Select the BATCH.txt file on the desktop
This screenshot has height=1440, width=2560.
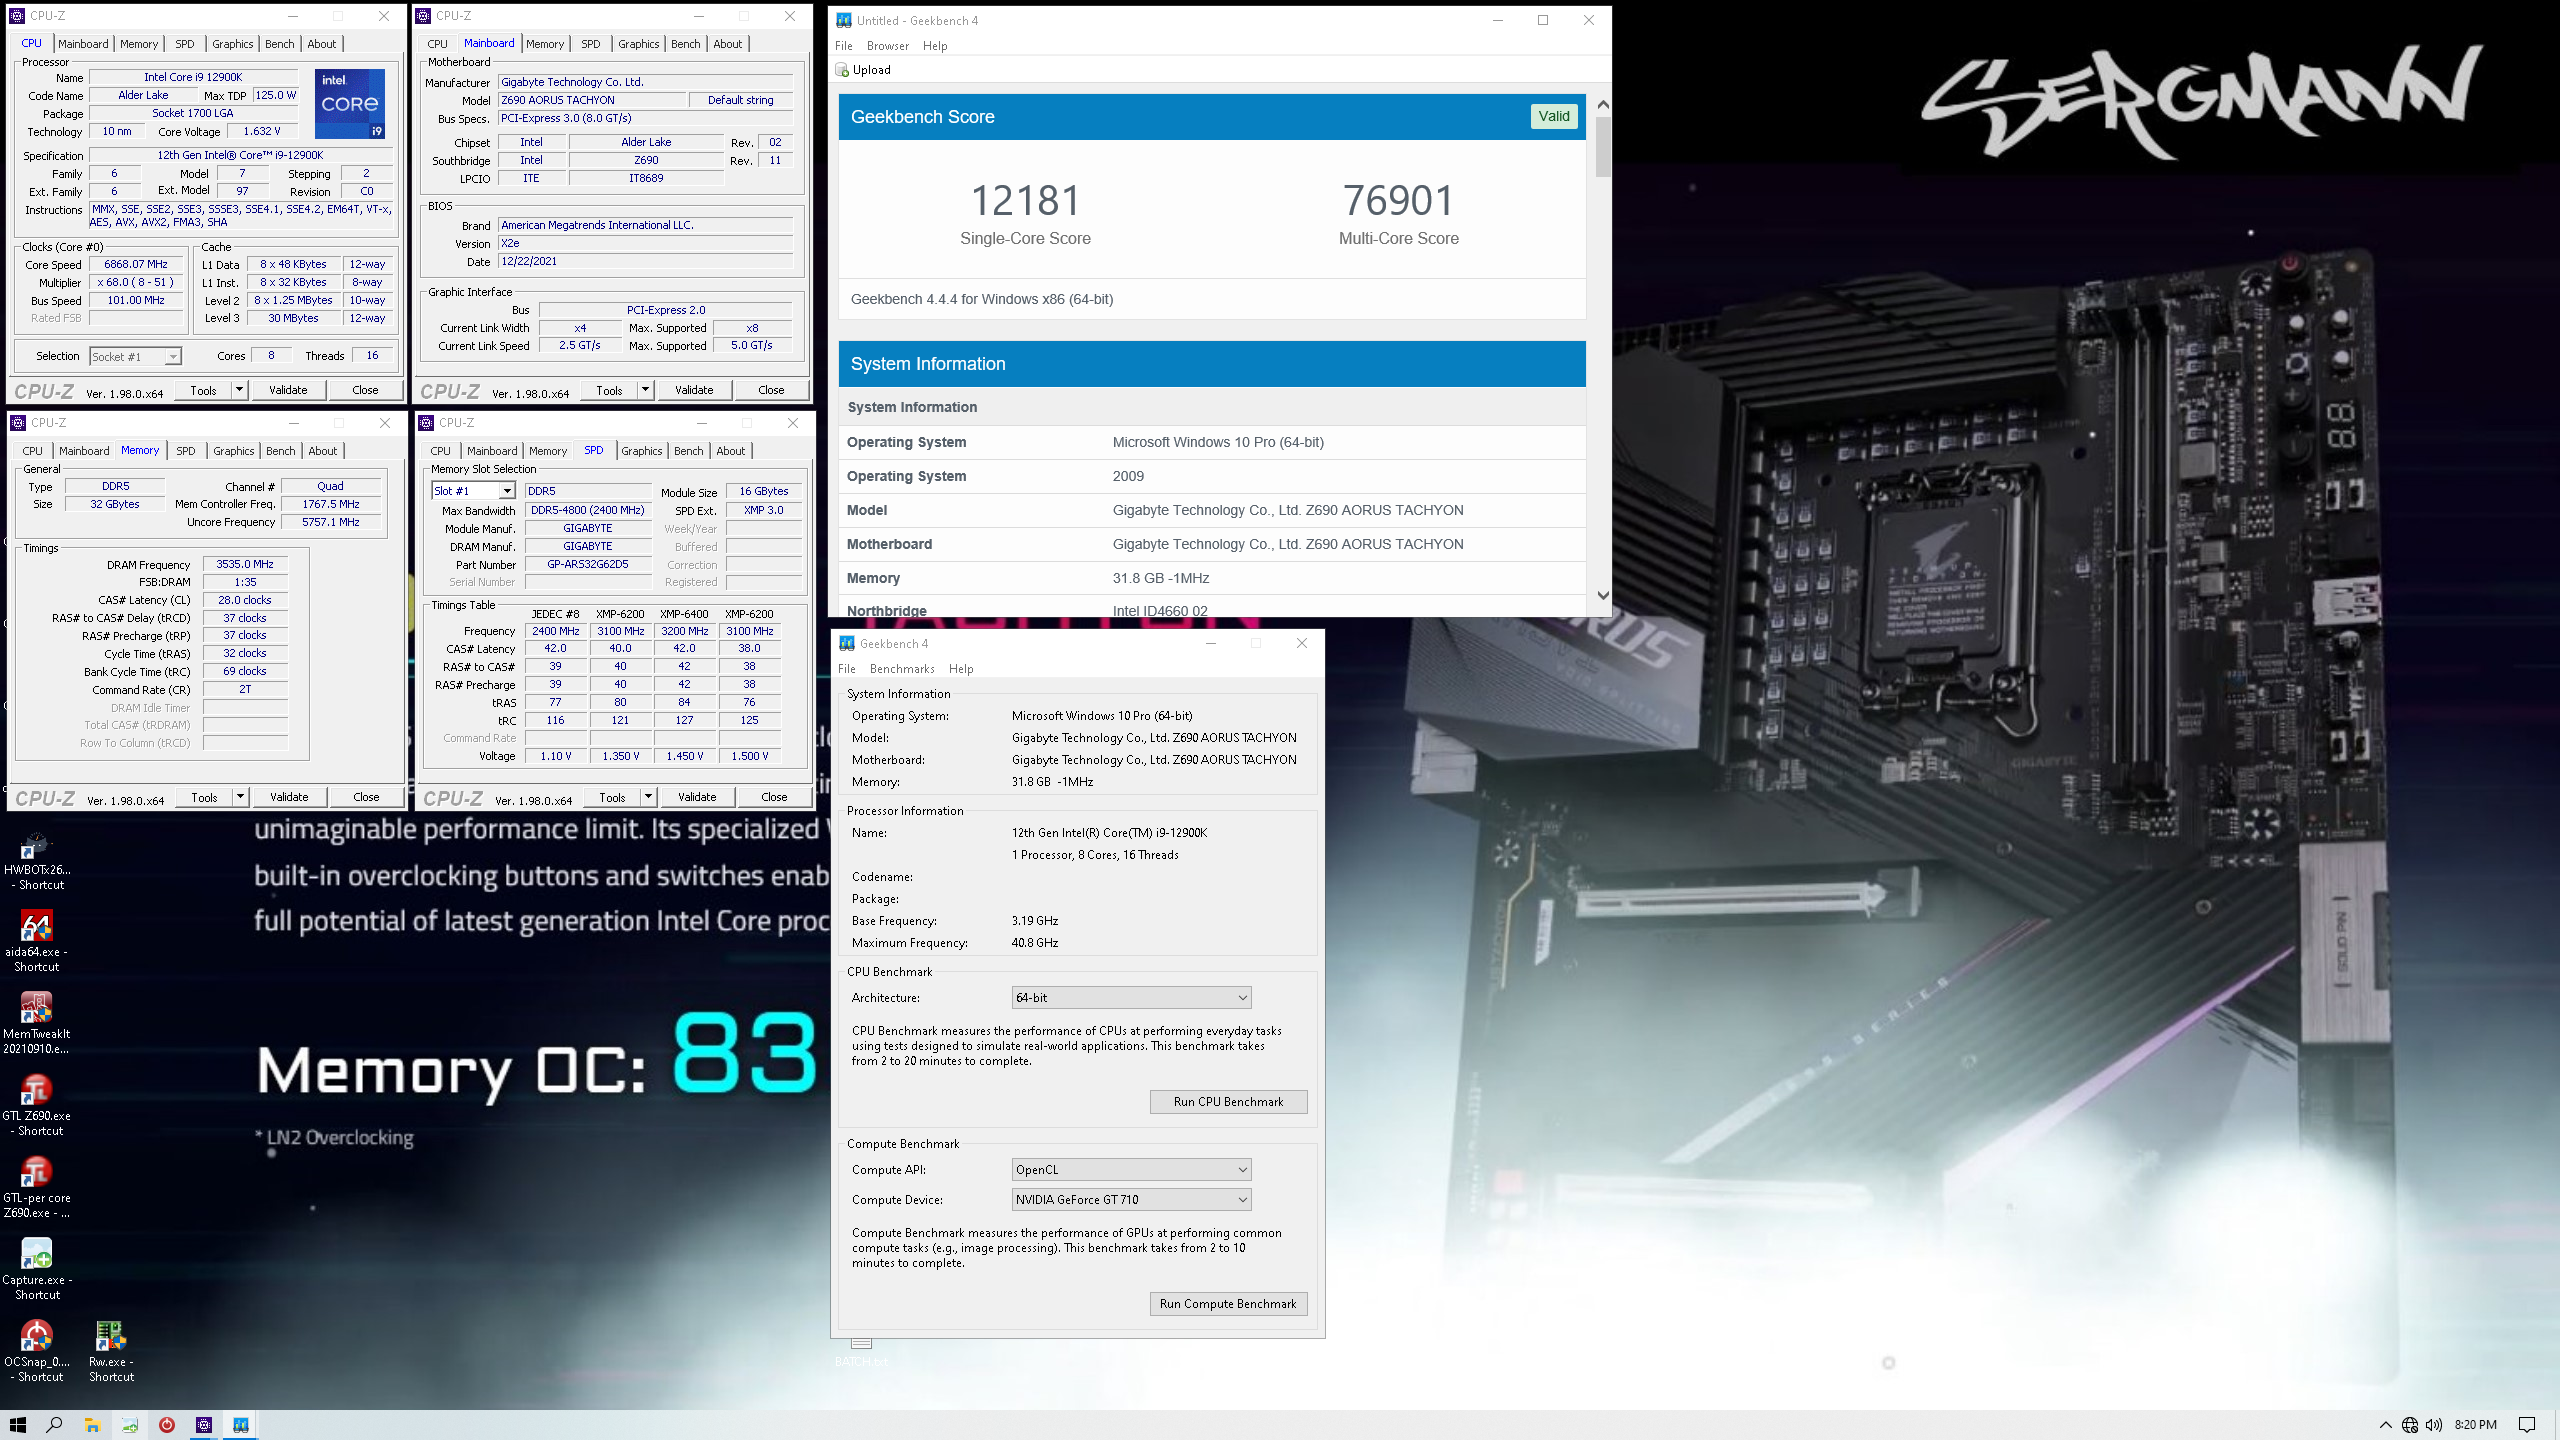(x=861, y=1352)
